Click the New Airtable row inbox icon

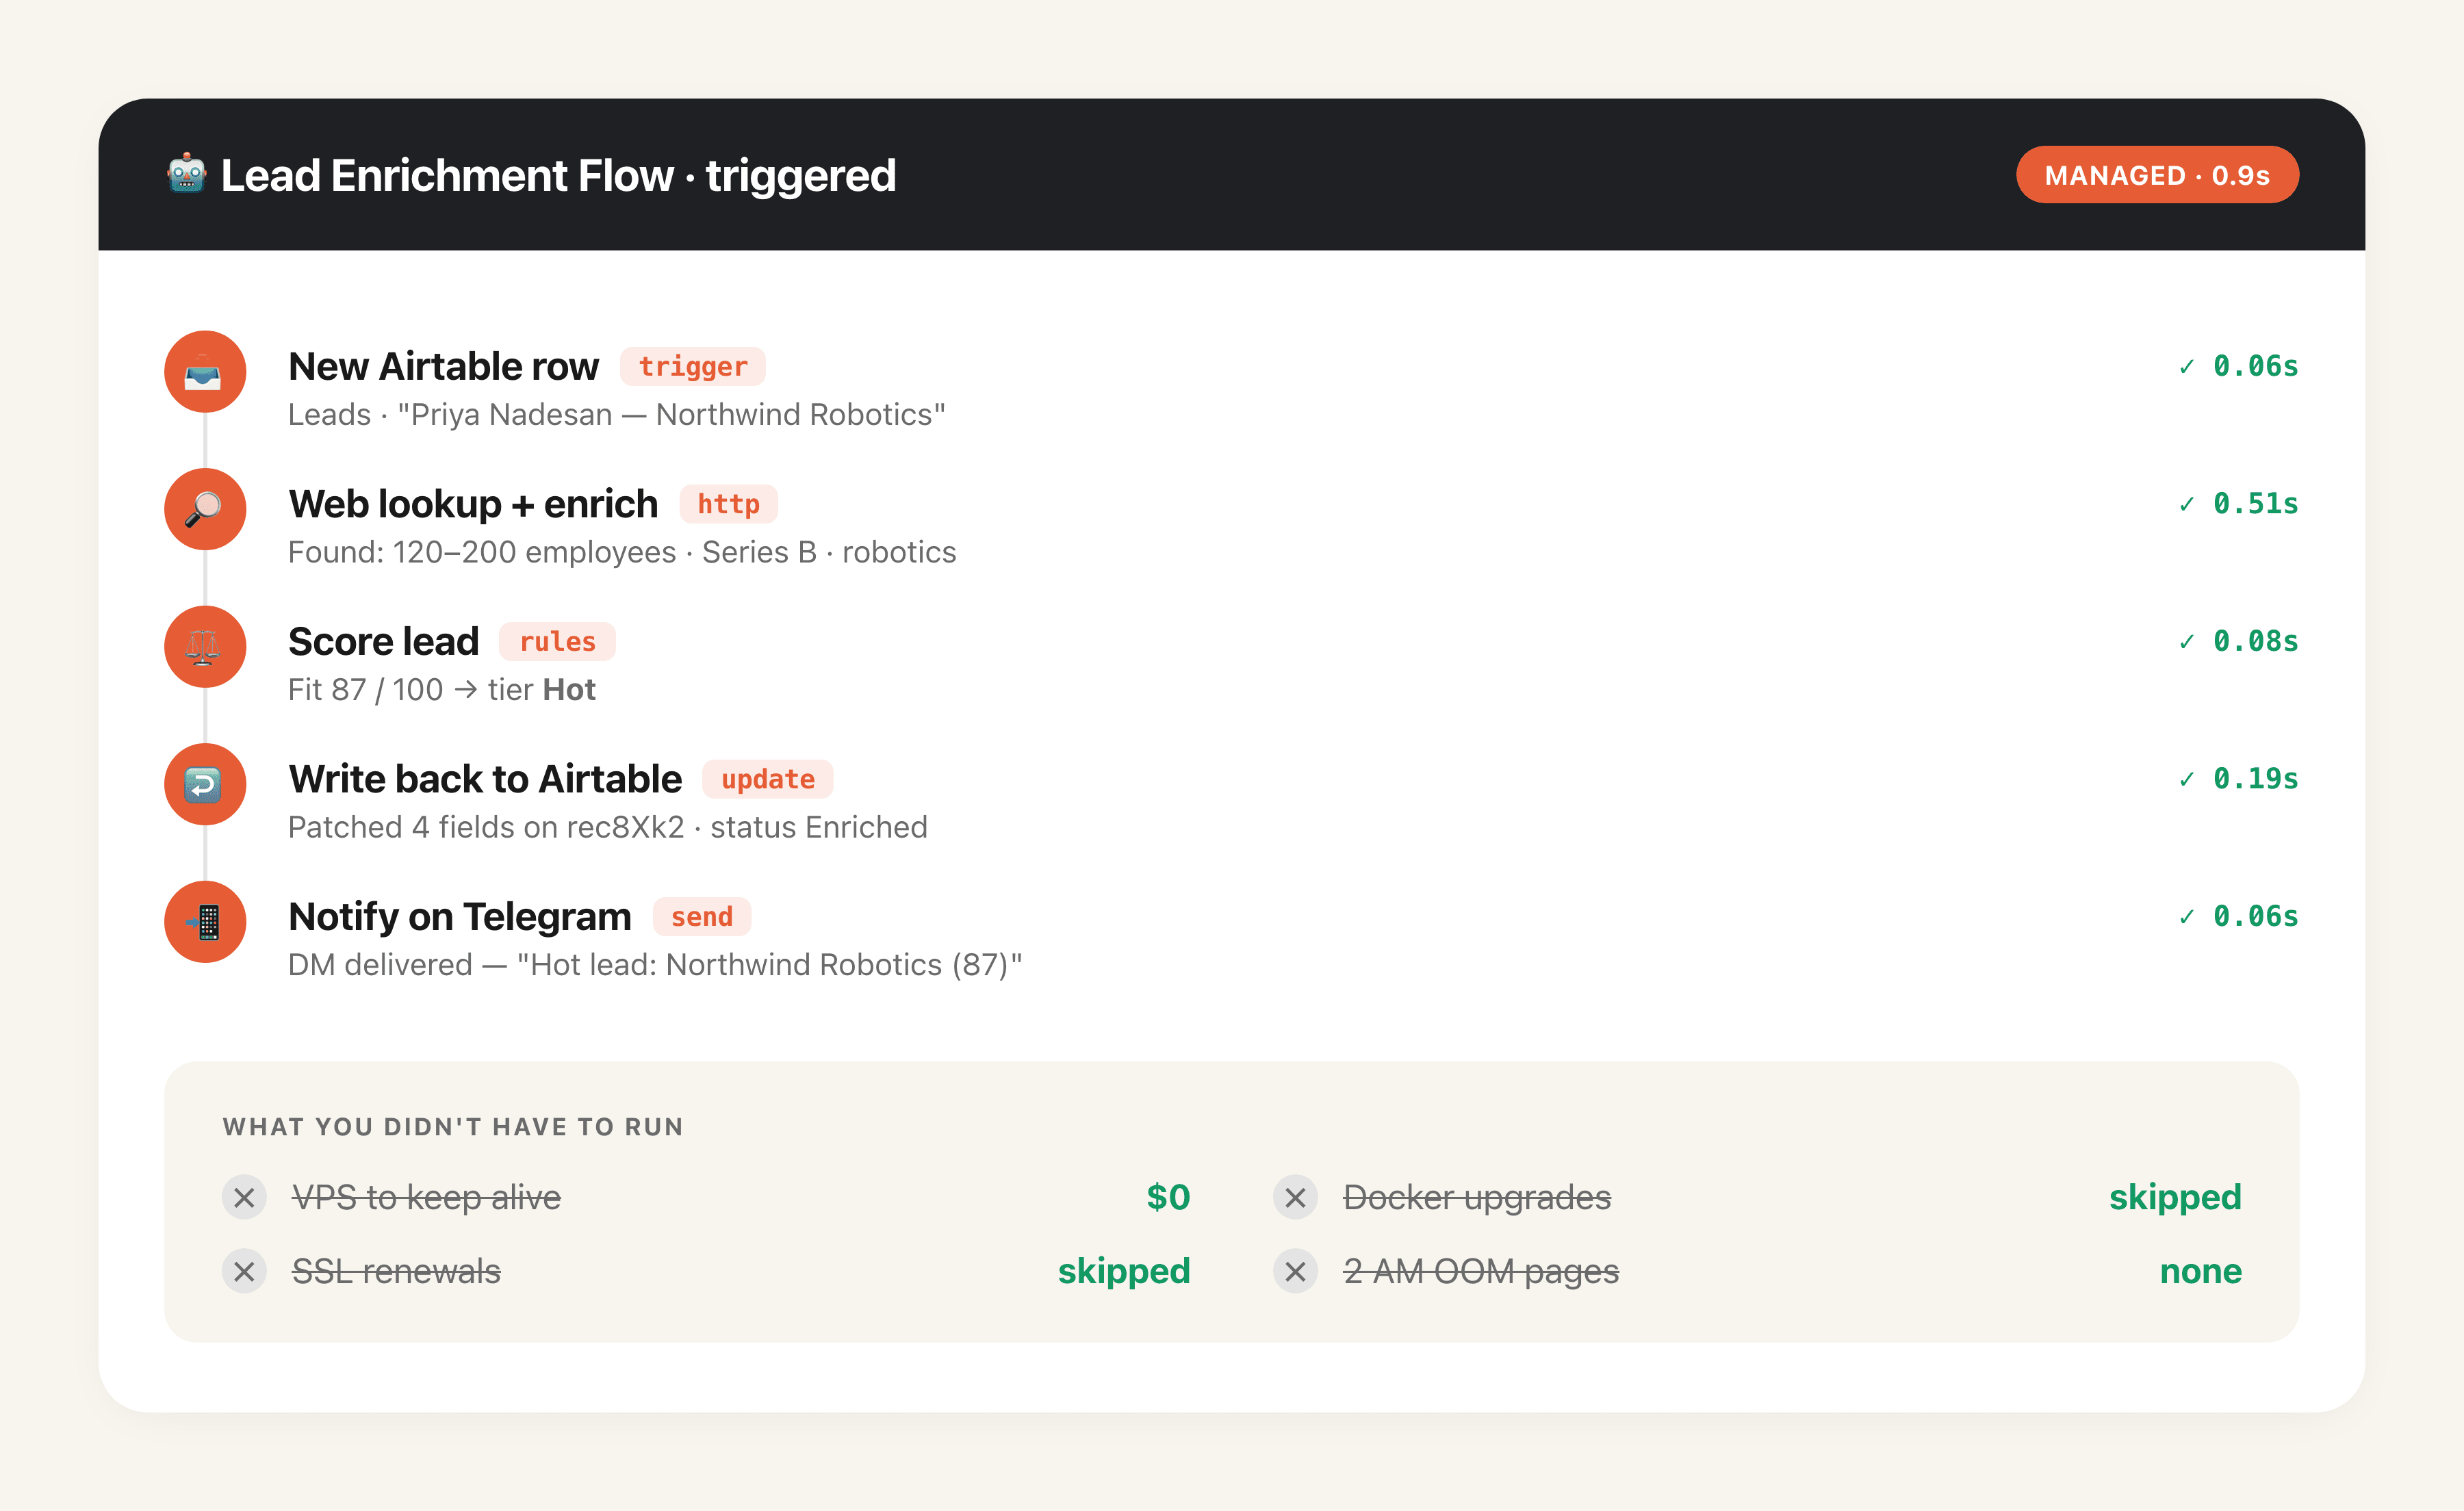(205, 372)
